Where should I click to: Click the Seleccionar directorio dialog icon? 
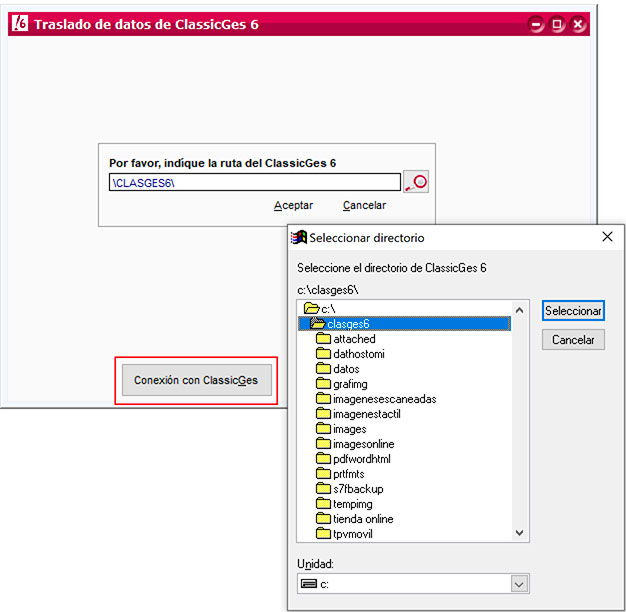299,237
